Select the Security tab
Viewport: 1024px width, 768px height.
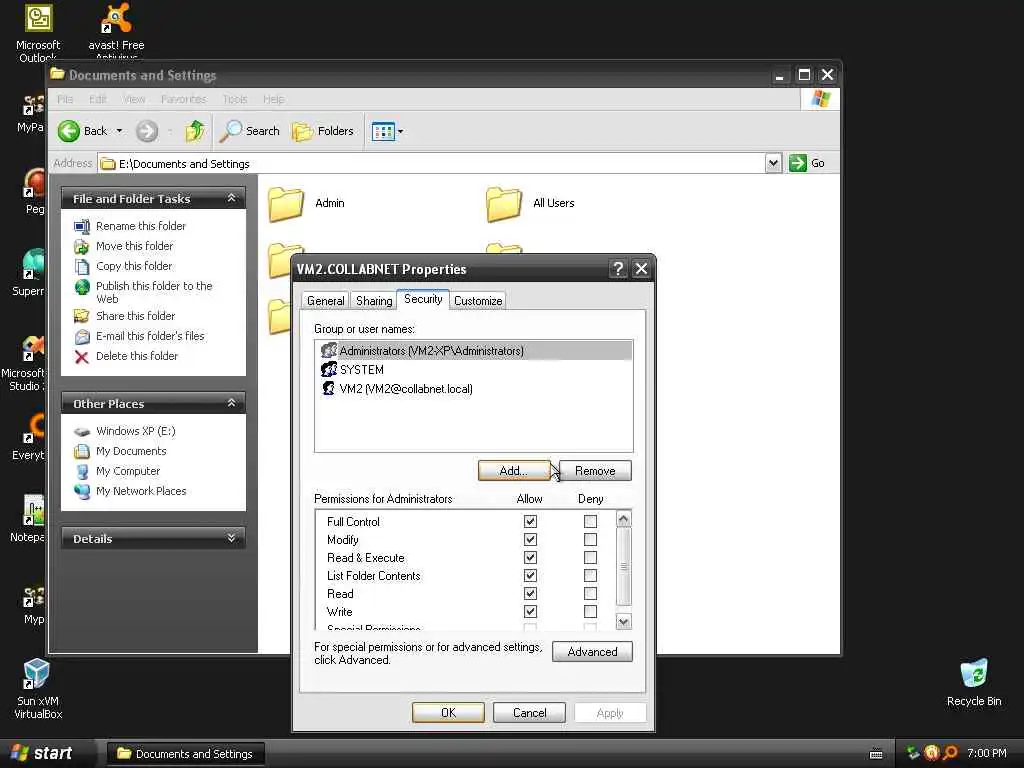[x=423, y=299]
